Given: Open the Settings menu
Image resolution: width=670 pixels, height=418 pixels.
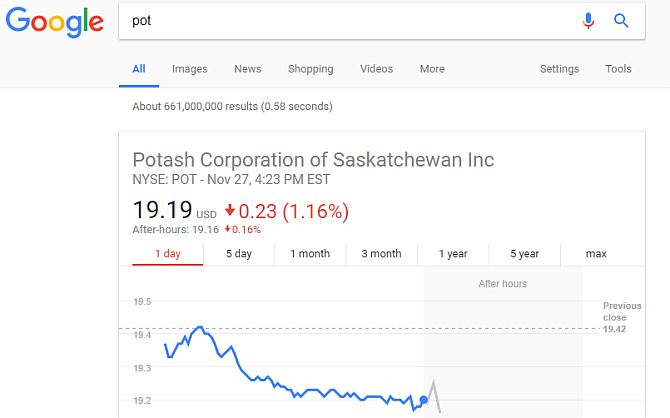Looking at the screenshot, I should point(559,69).
